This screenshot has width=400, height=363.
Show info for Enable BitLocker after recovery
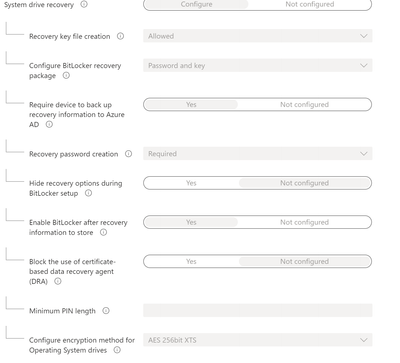coord(104,232)
